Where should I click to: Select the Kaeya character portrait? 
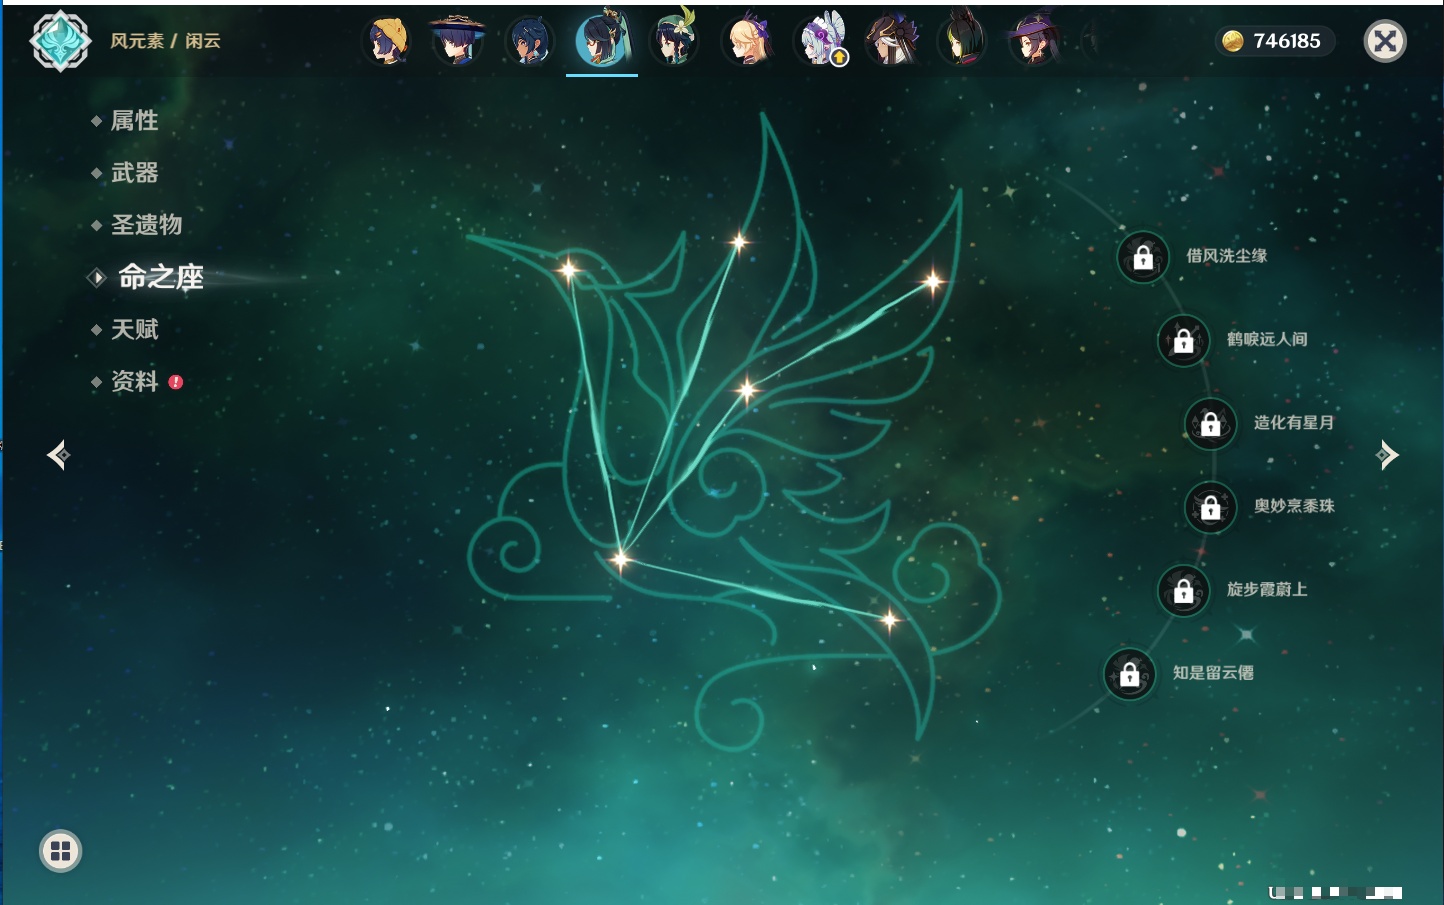point(529,41)
